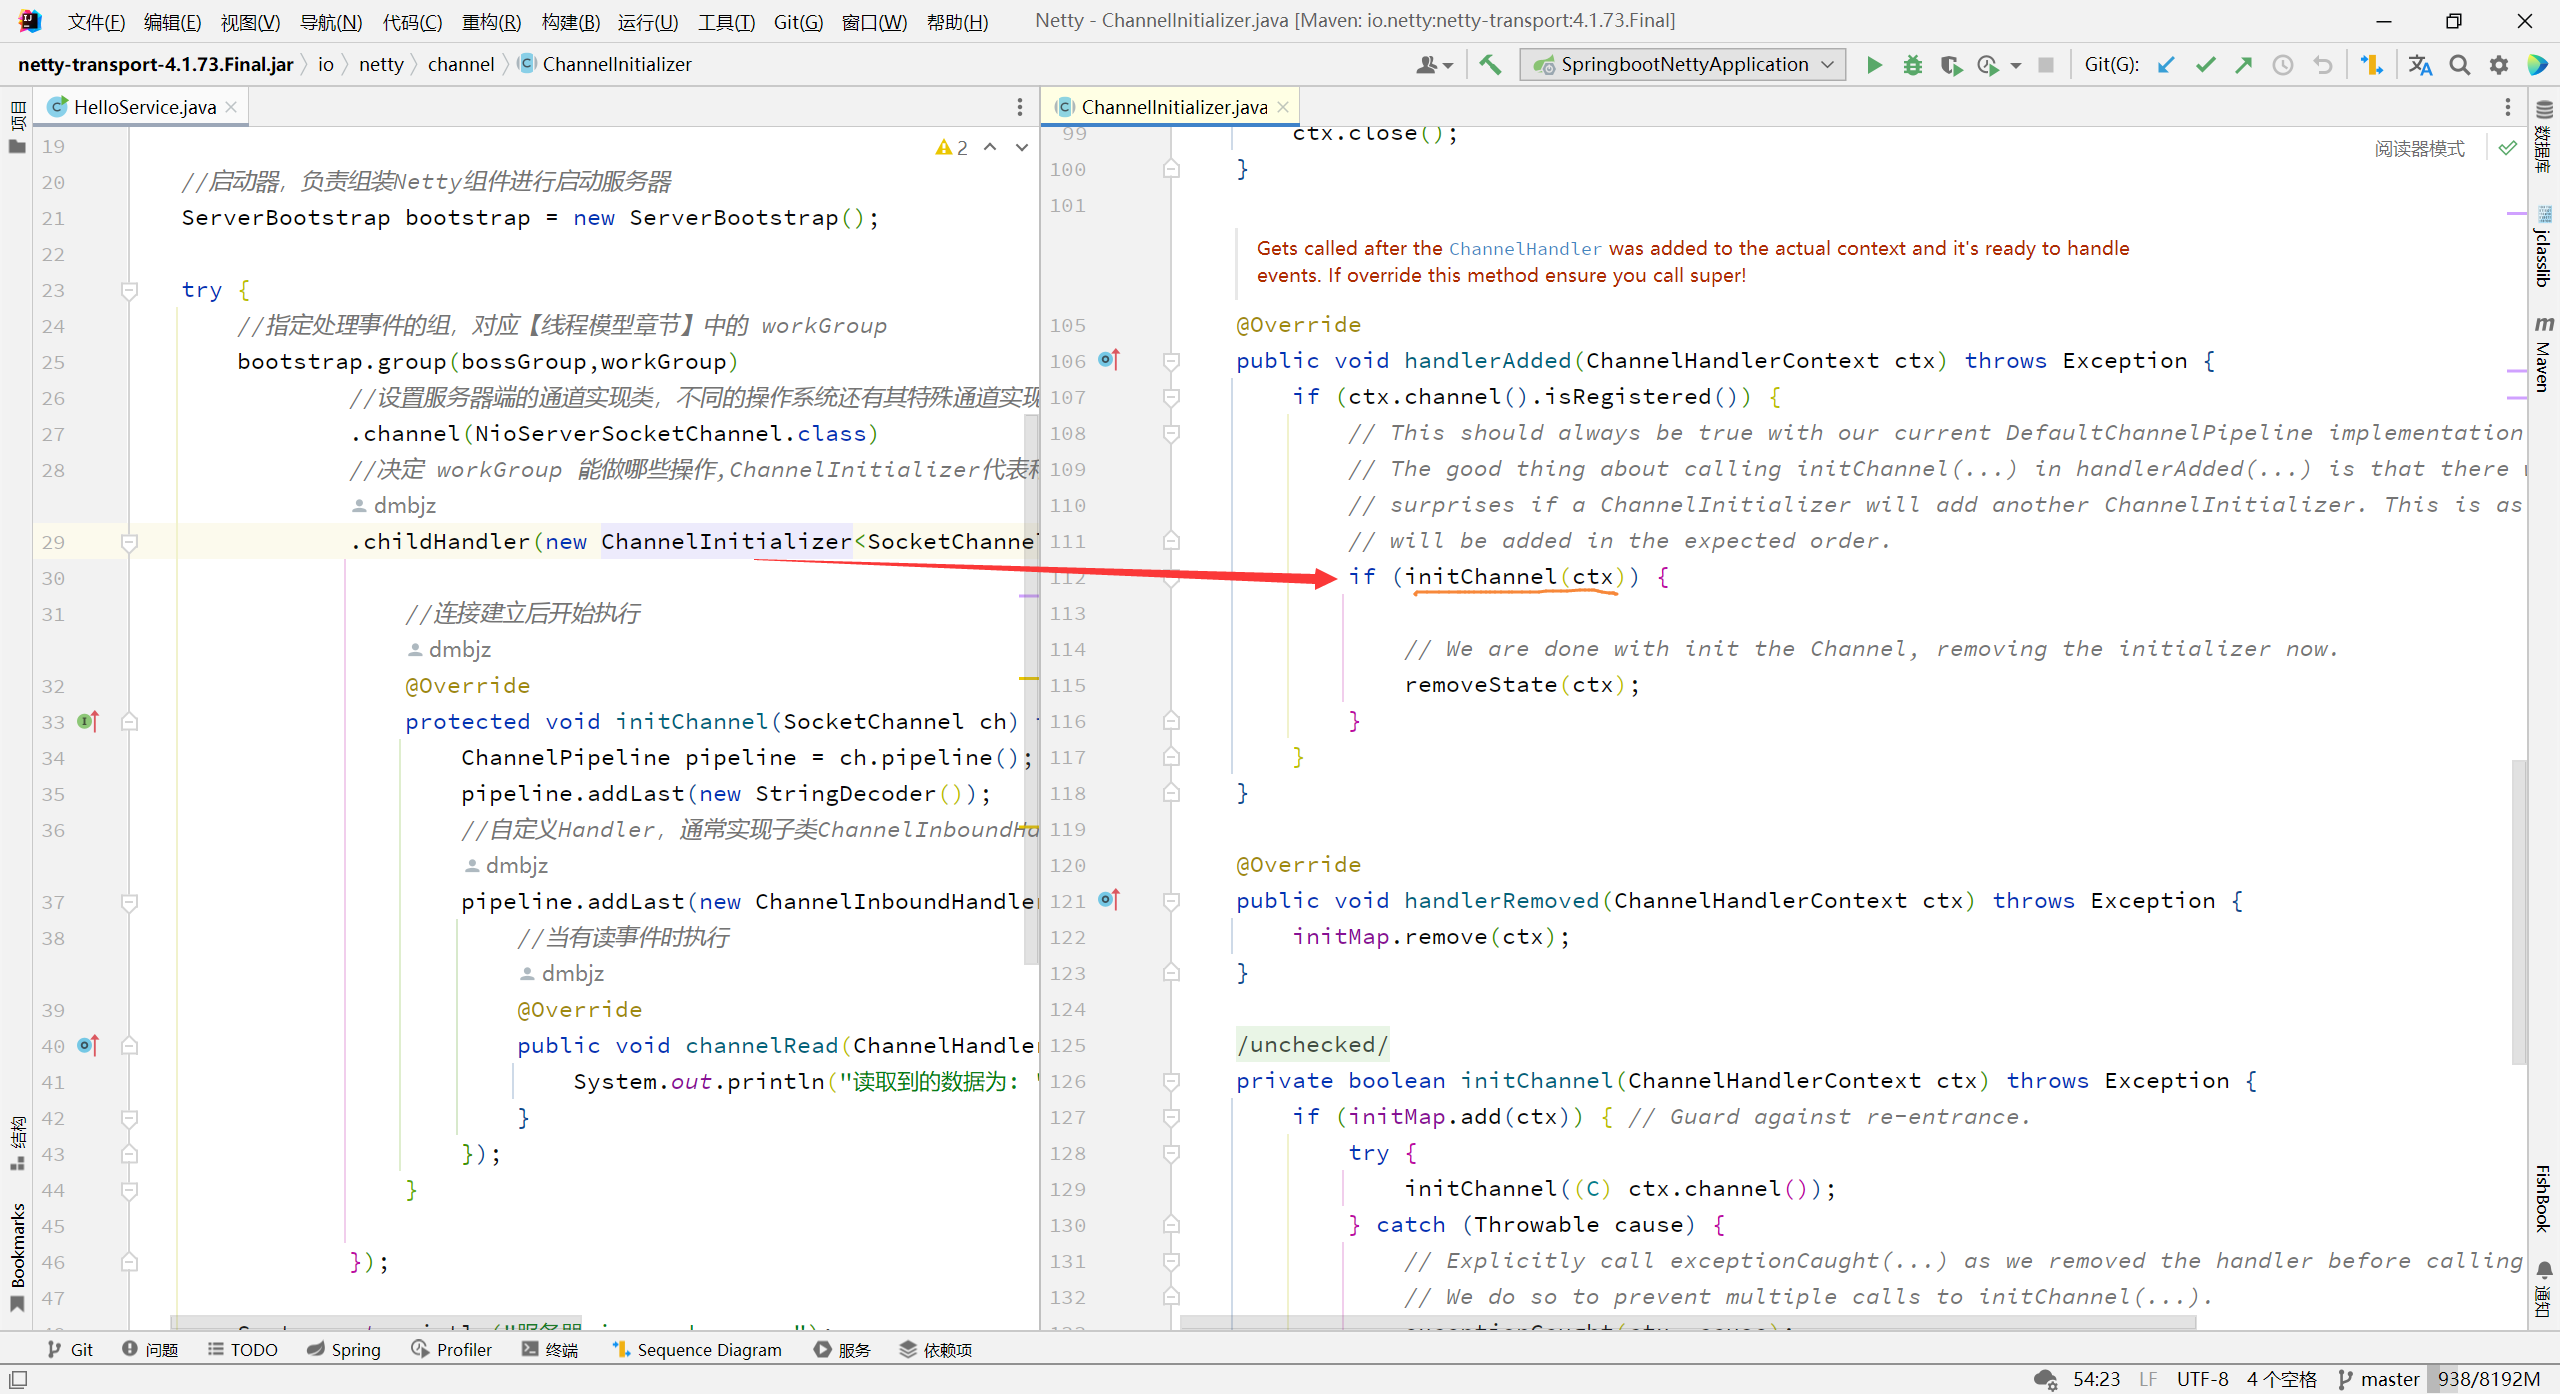
Task: Click the Build project hammer icon
Action: (x=1490, y=65)
